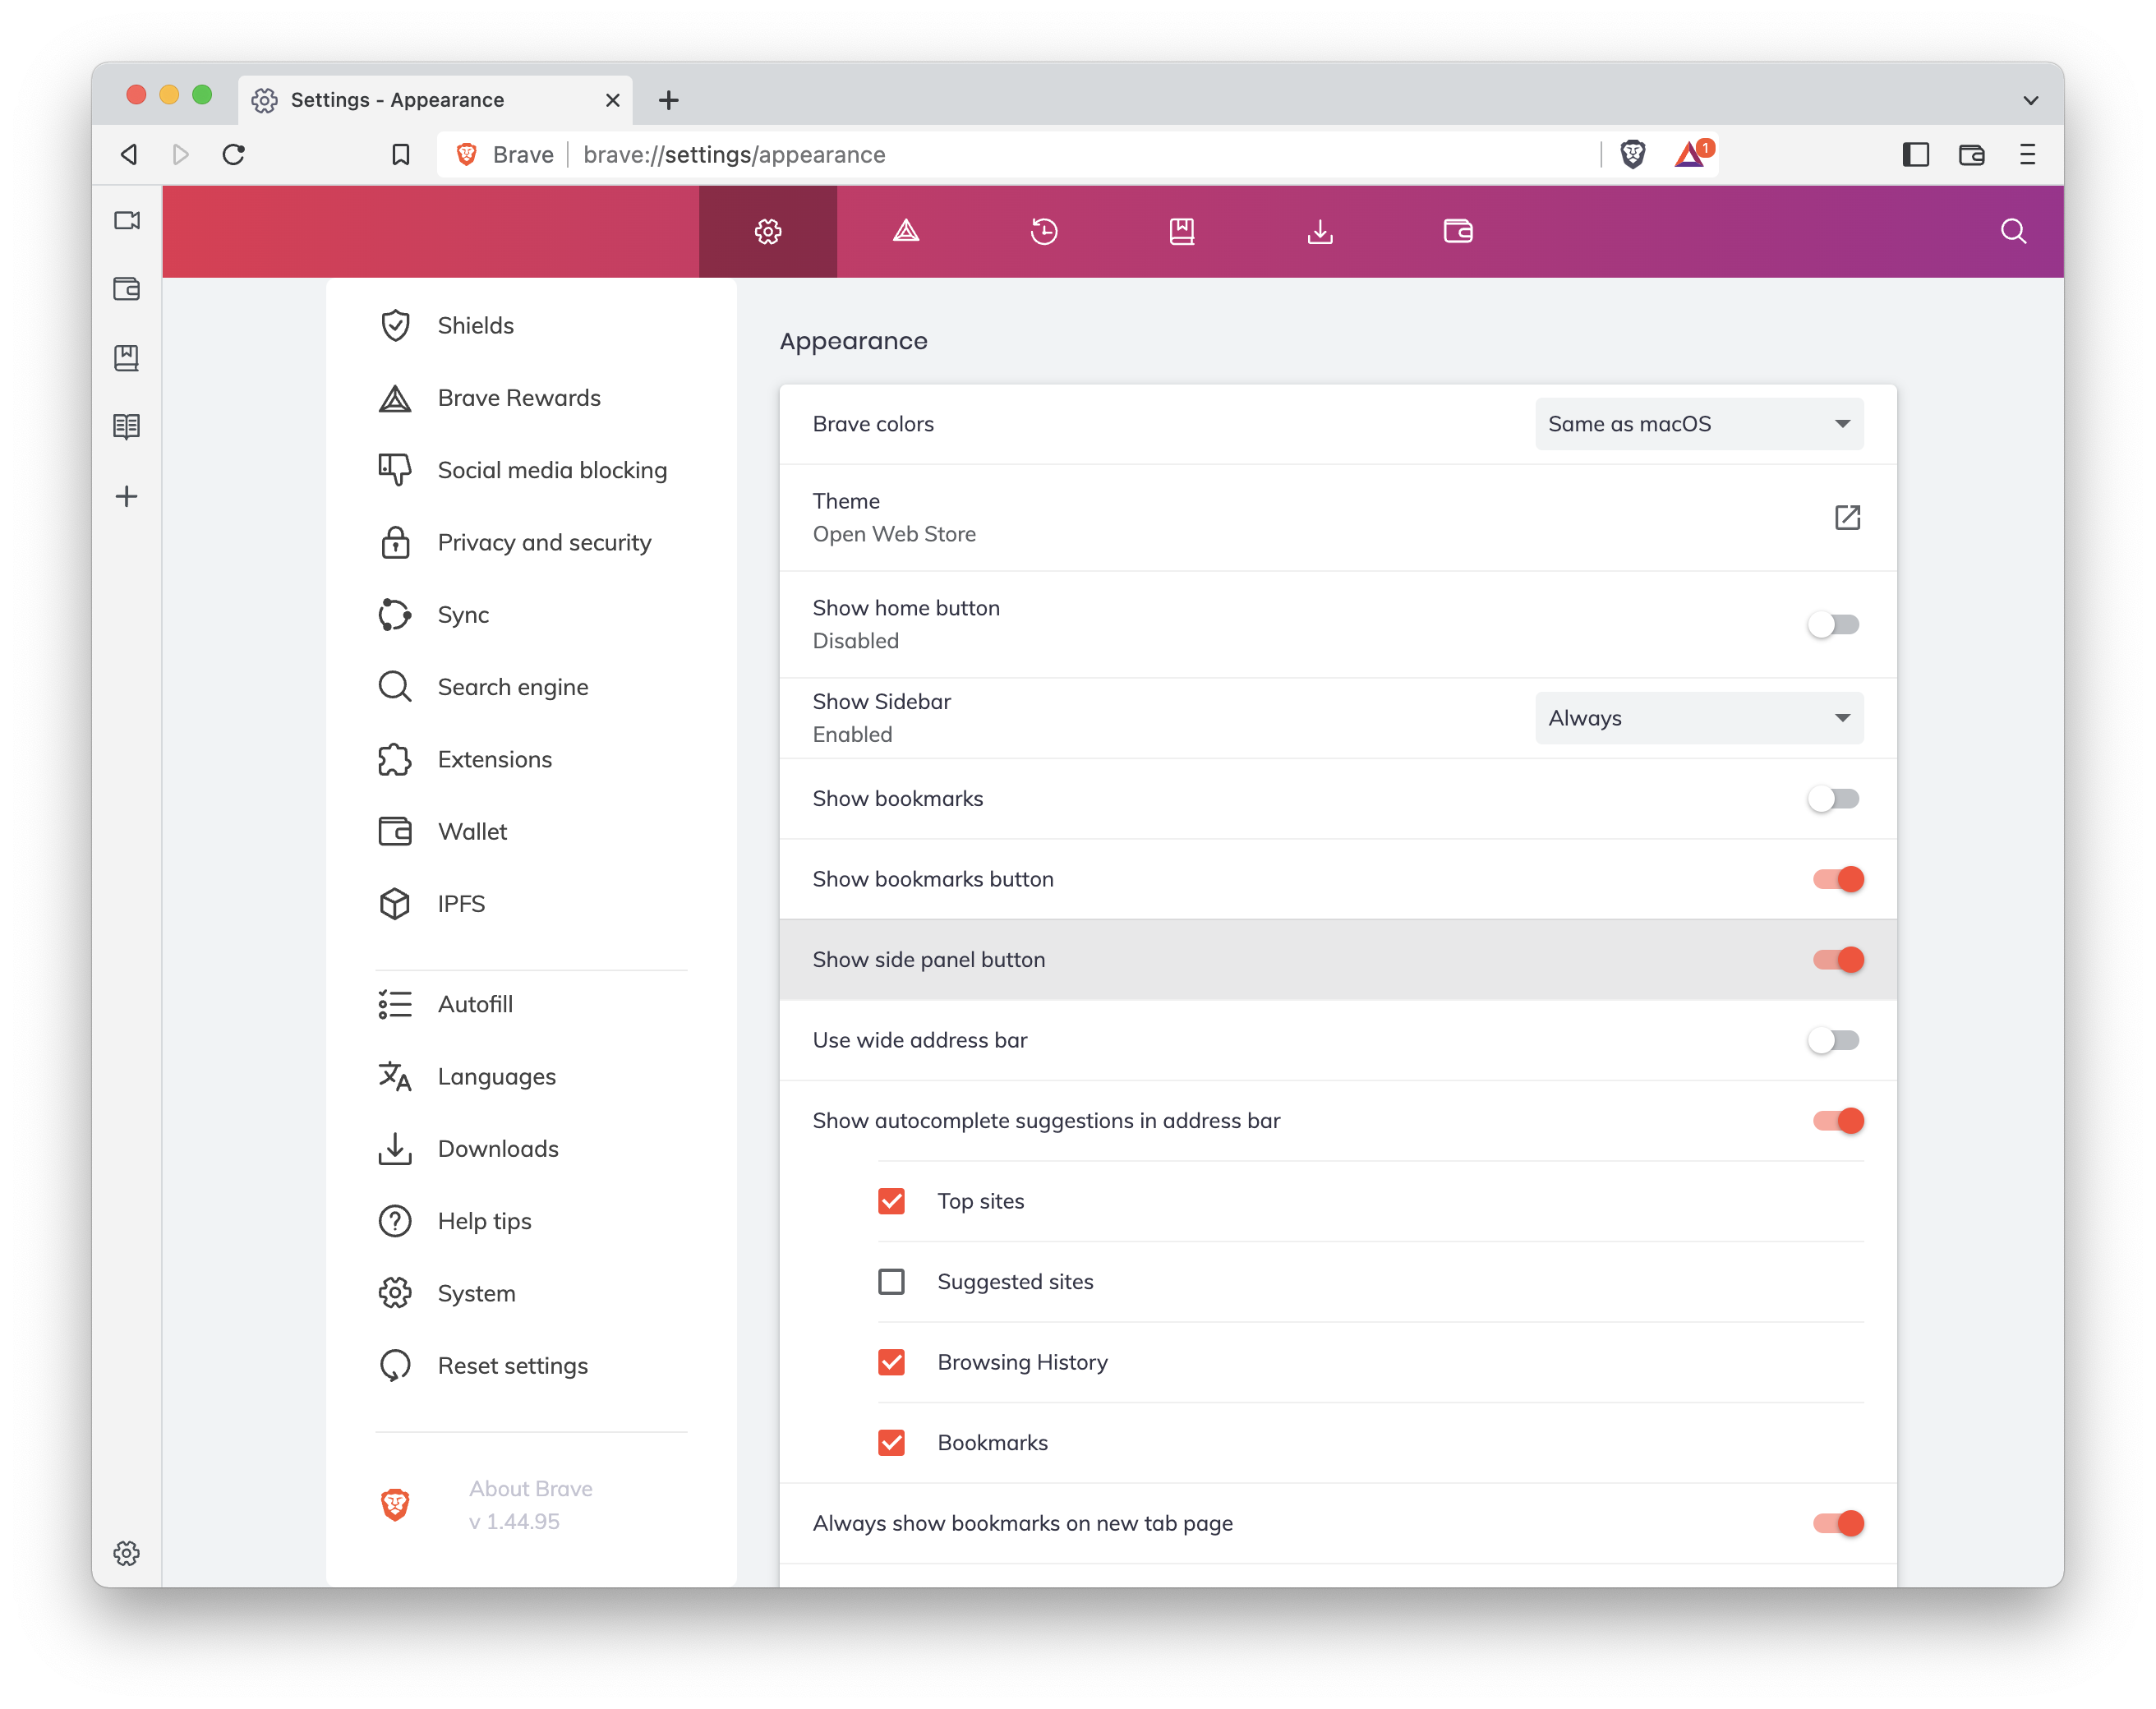This screenshot has width=2156, height=1709.
Task: Select Reset settings at the bottom
Action: click(x=512, y=1365)
